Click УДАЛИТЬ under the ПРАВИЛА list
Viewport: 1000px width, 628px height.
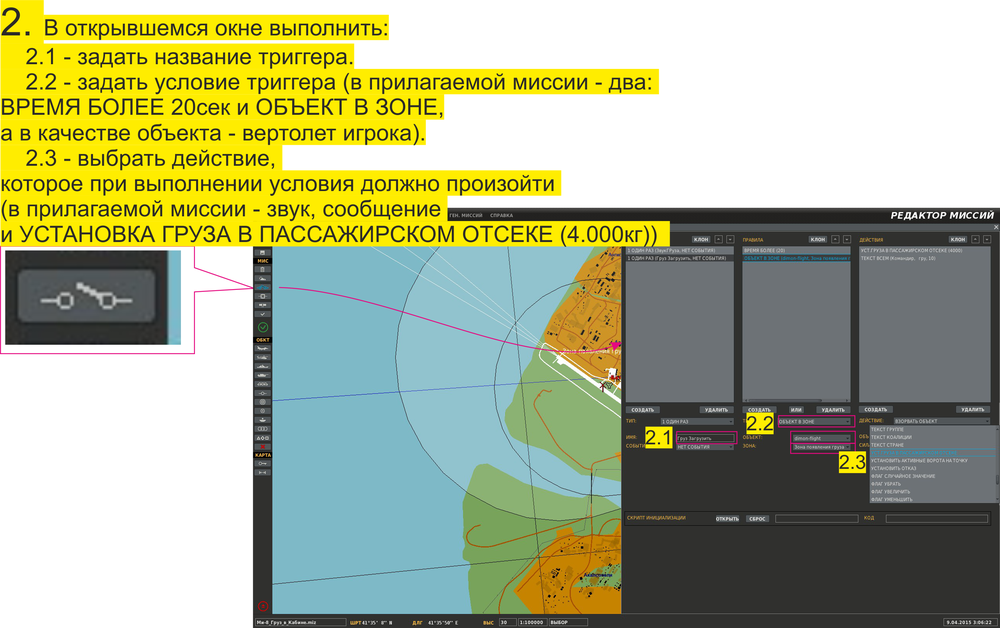click(x=833, y=410)
